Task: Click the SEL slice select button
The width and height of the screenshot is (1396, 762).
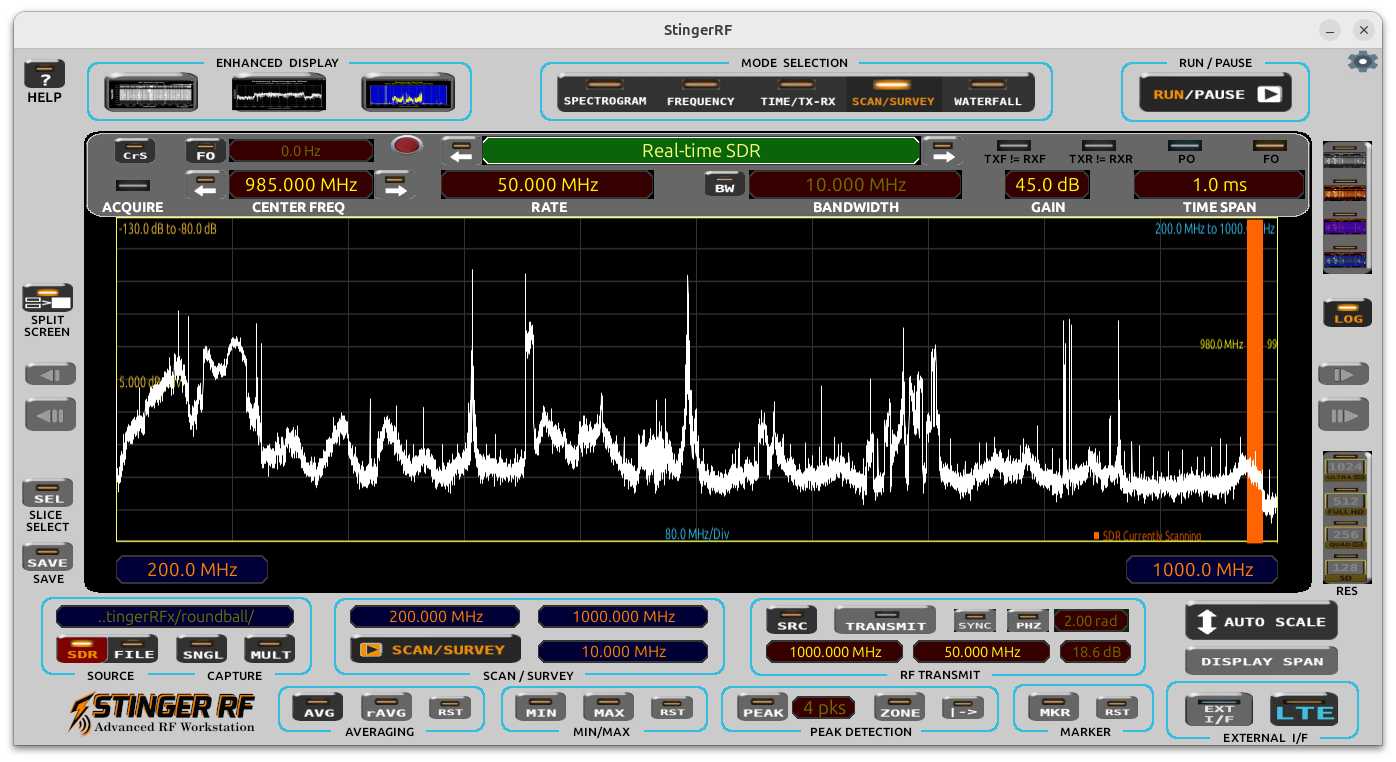Action: click(x=48, y=493)
